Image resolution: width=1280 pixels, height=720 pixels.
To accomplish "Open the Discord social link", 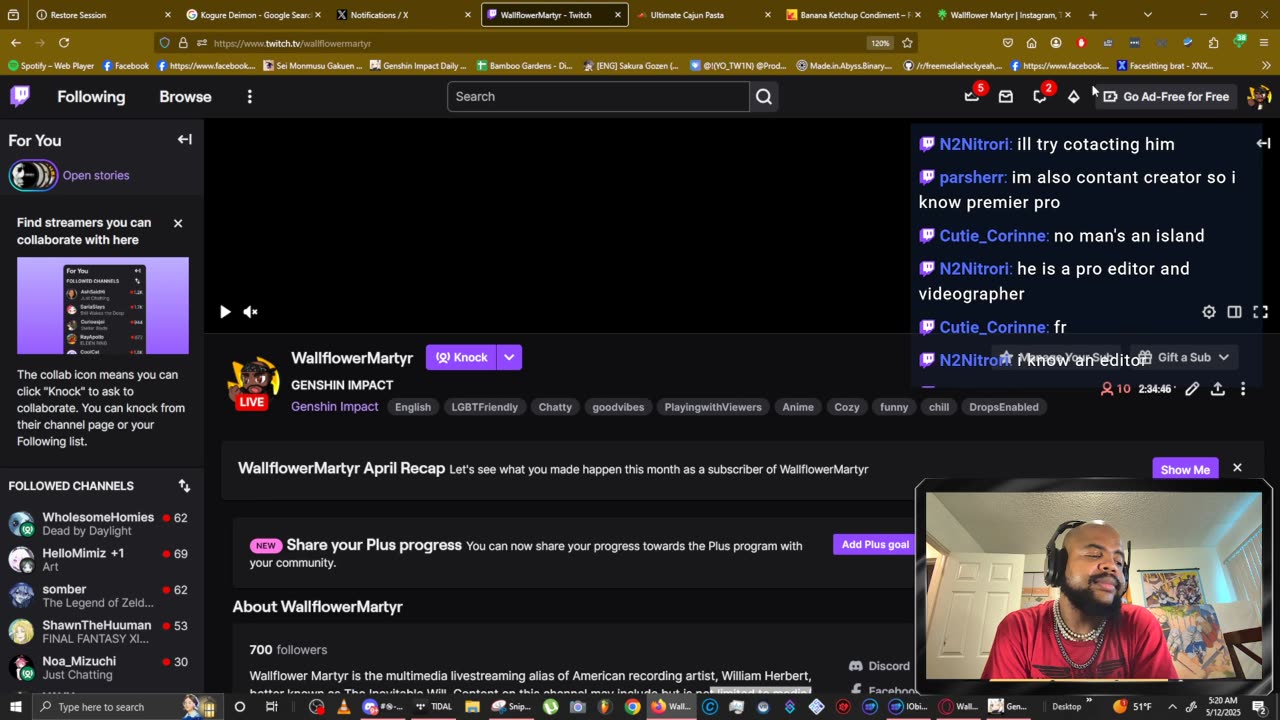I will (879, 666).
